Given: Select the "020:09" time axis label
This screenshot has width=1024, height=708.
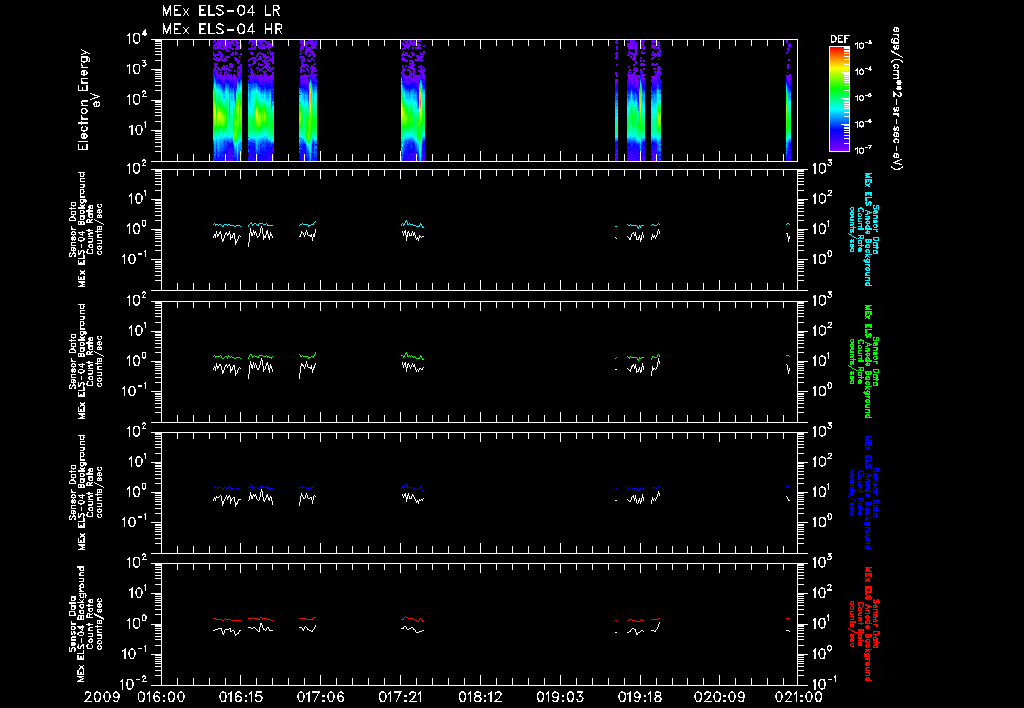Looking at the screenshot, I should click(719, 698).
